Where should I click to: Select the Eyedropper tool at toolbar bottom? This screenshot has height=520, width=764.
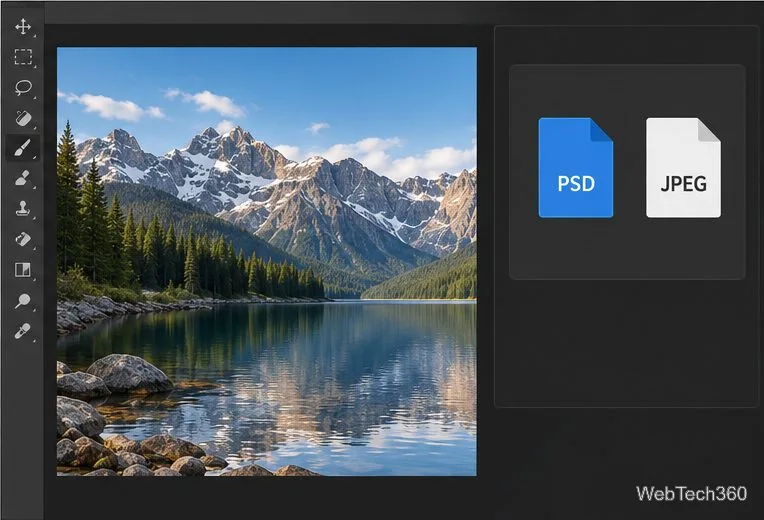pyautogui.click(x=23, y=331)
